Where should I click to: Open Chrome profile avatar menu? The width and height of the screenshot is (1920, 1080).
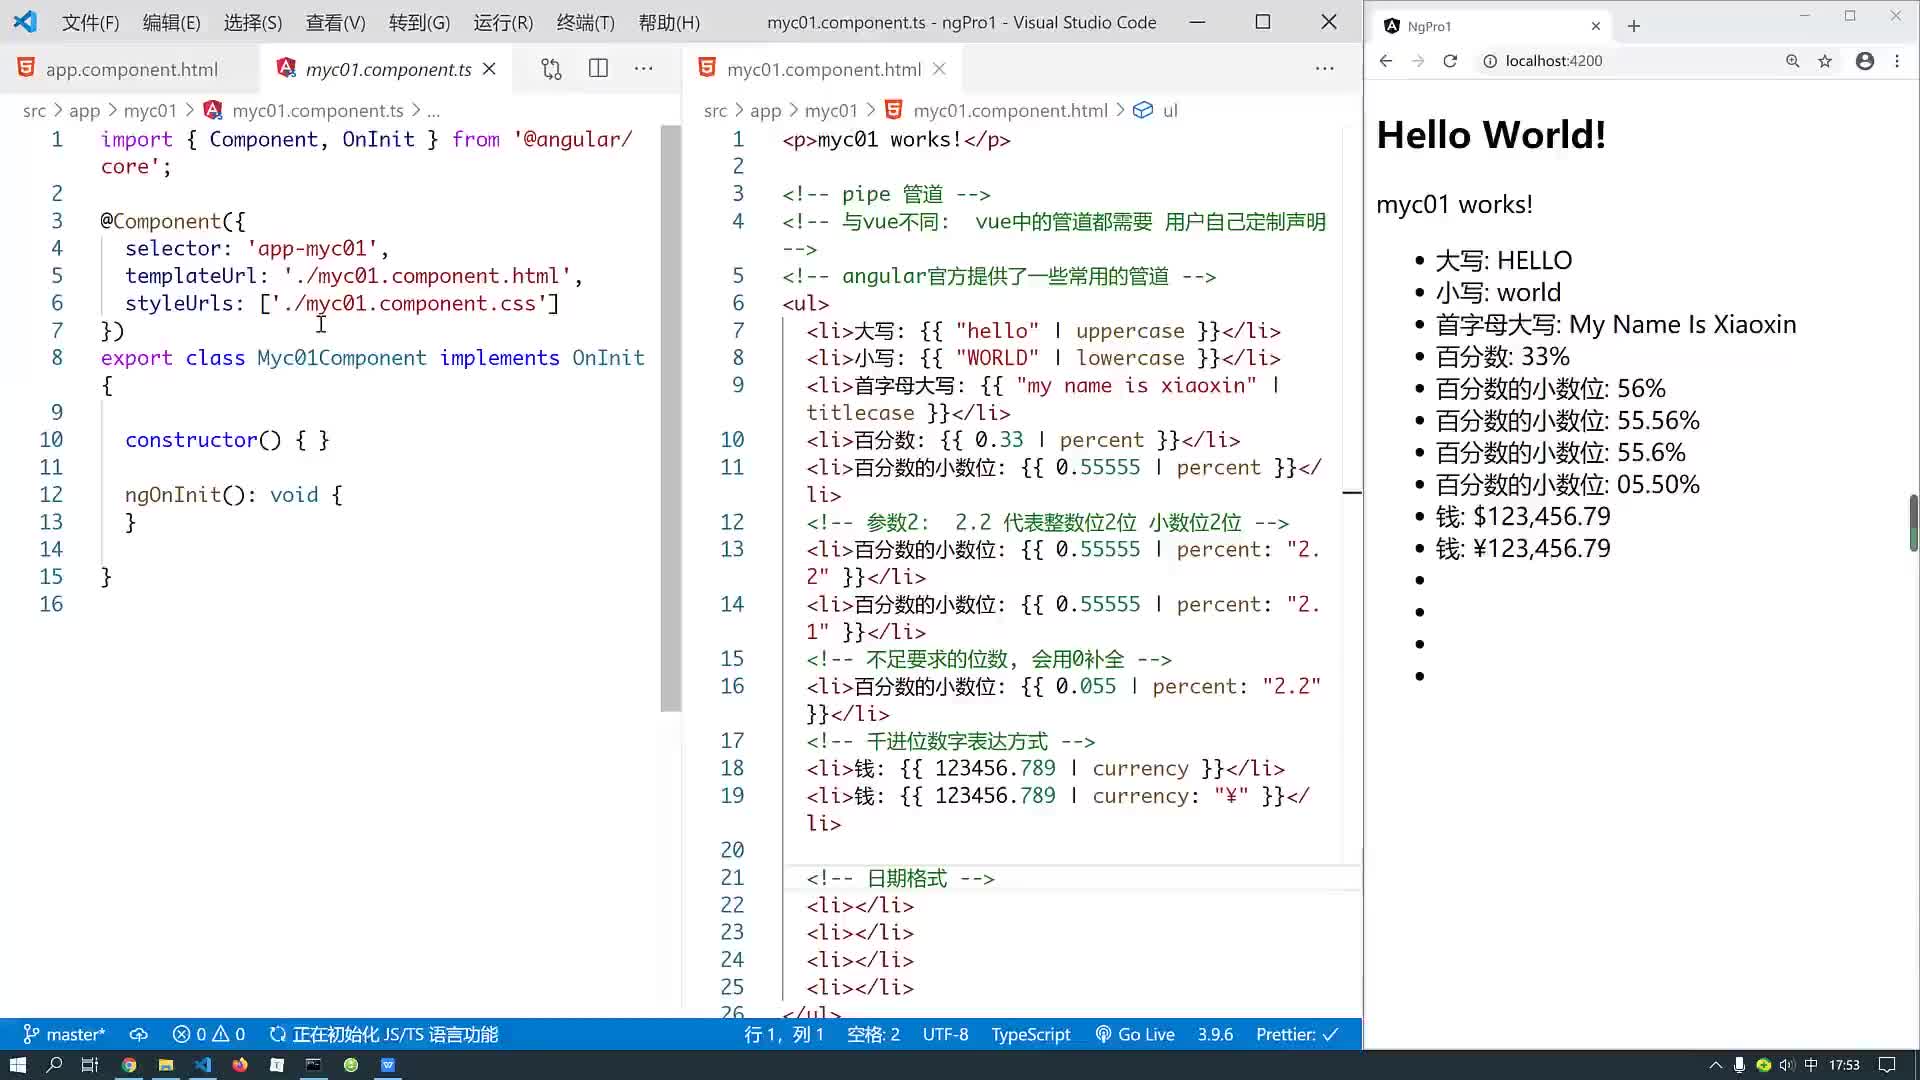(1865, 61)
